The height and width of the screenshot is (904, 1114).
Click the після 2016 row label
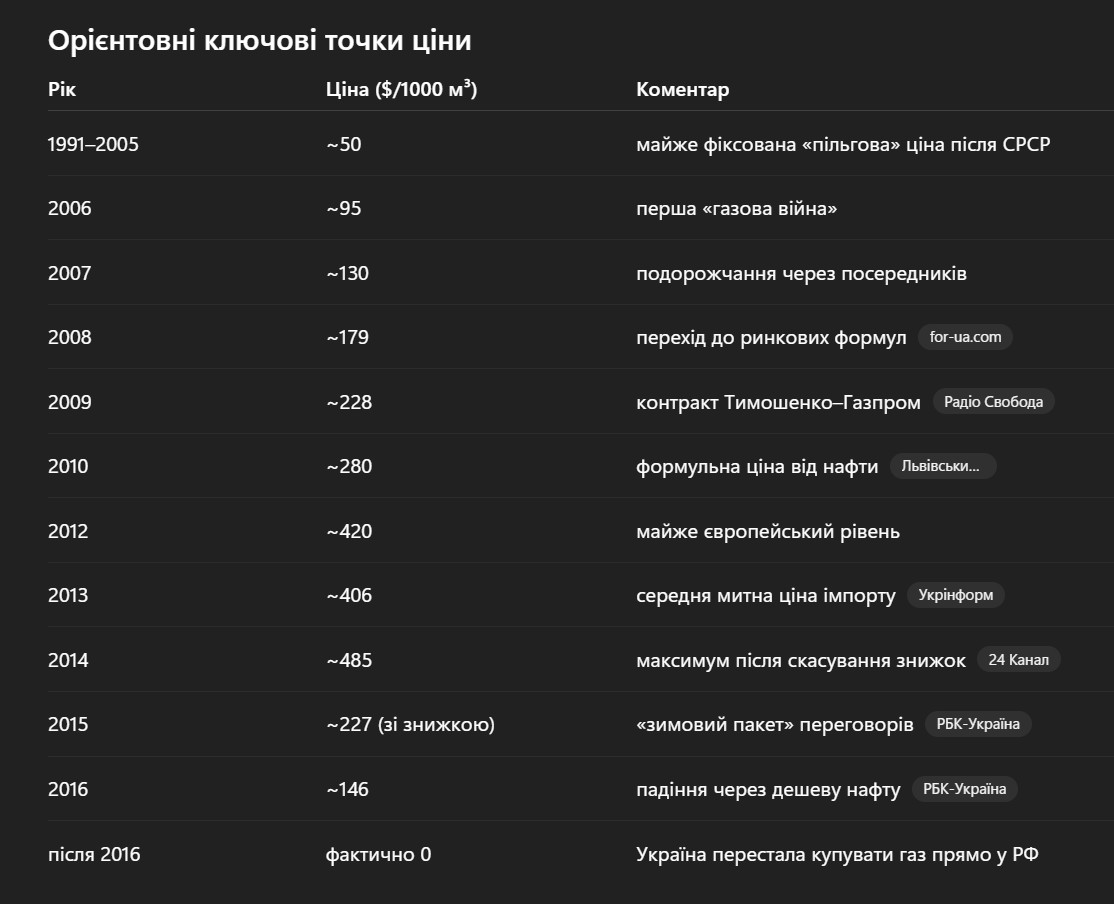pos(94,854)
